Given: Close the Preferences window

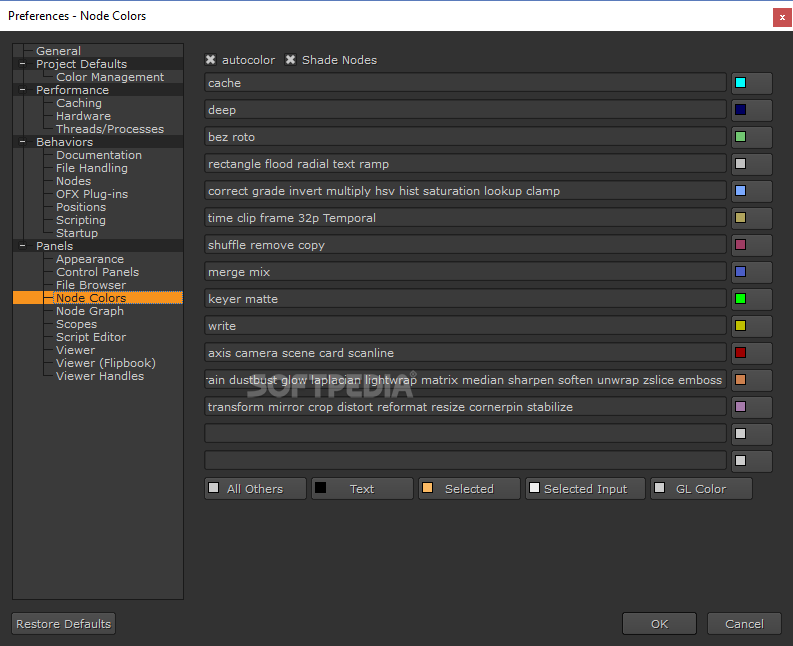Looking at the screenshot, I should point(782,17).
